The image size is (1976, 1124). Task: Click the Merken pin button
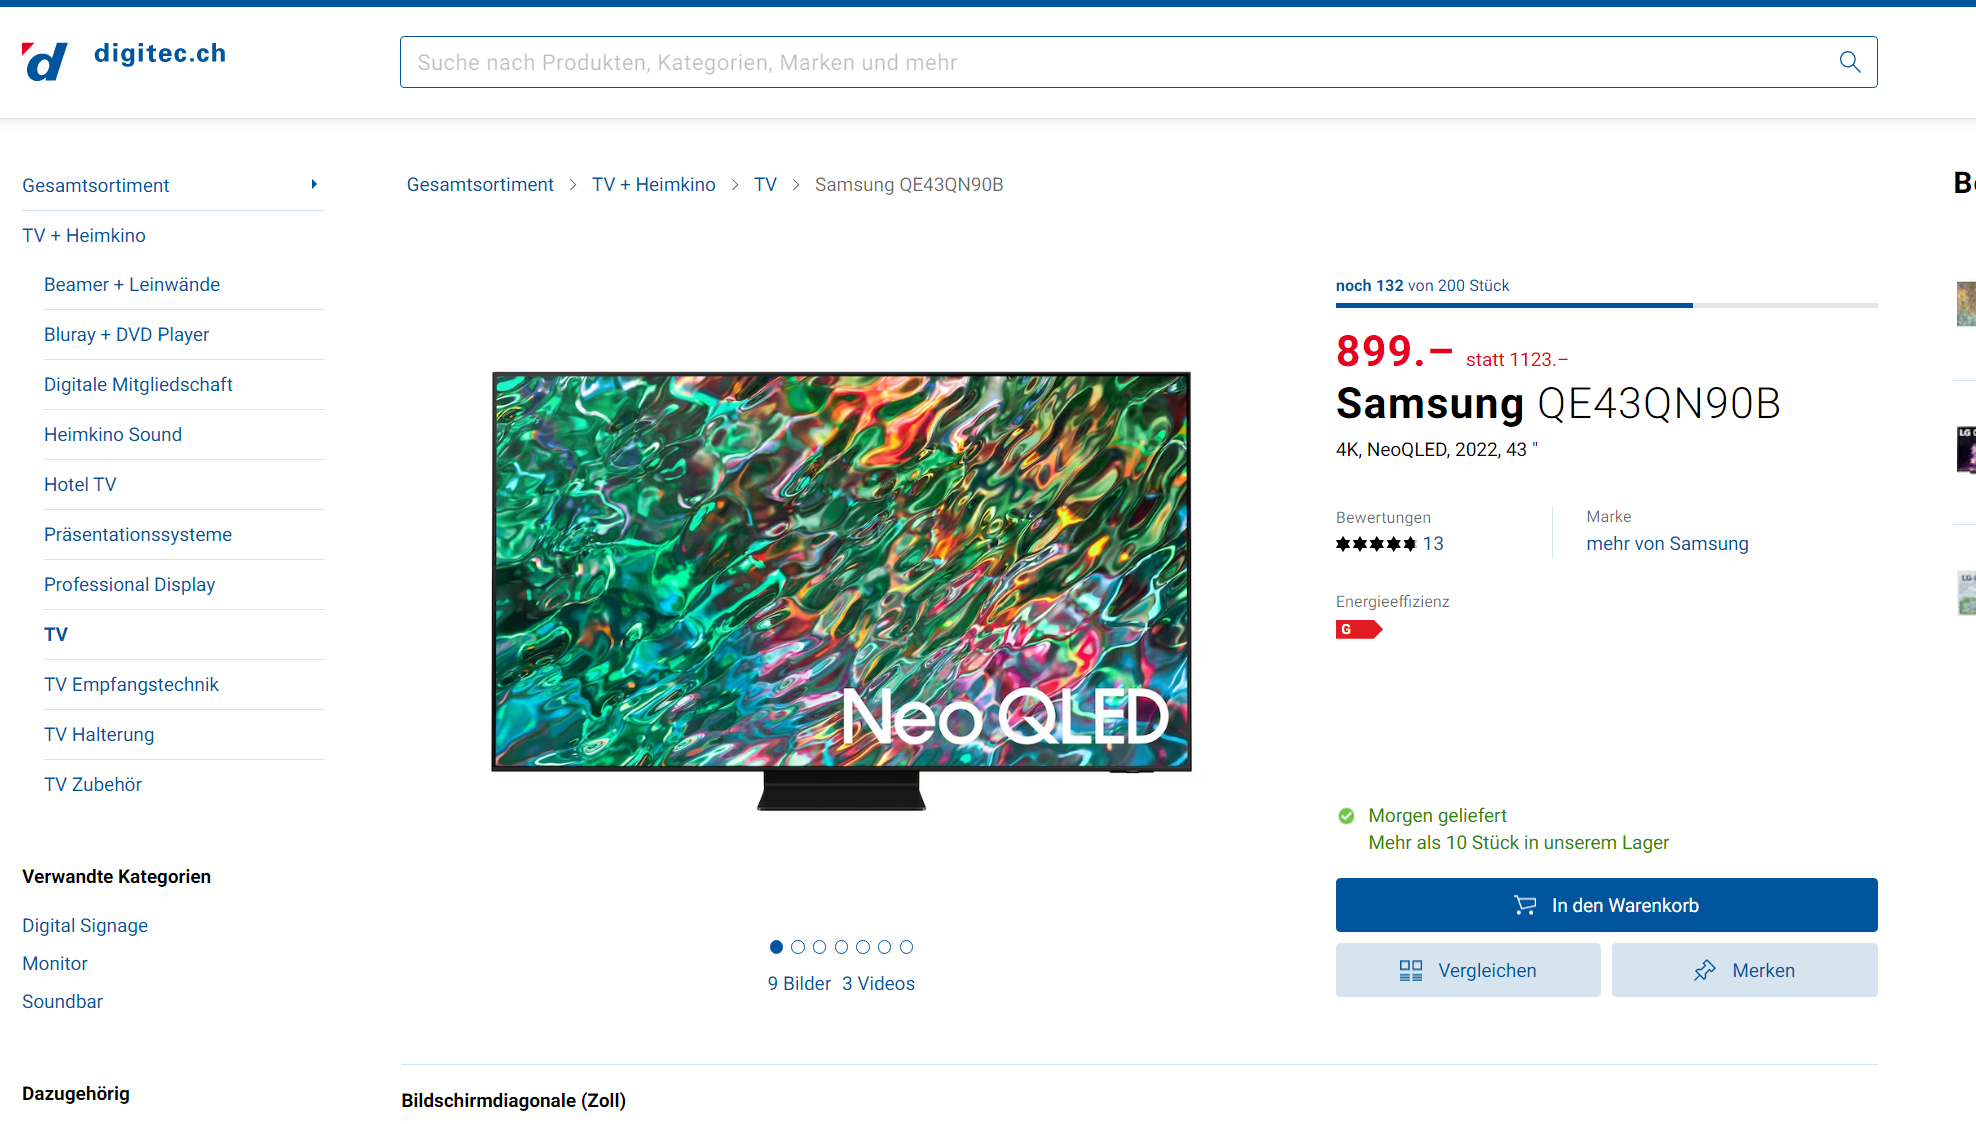coord(1744,970)
